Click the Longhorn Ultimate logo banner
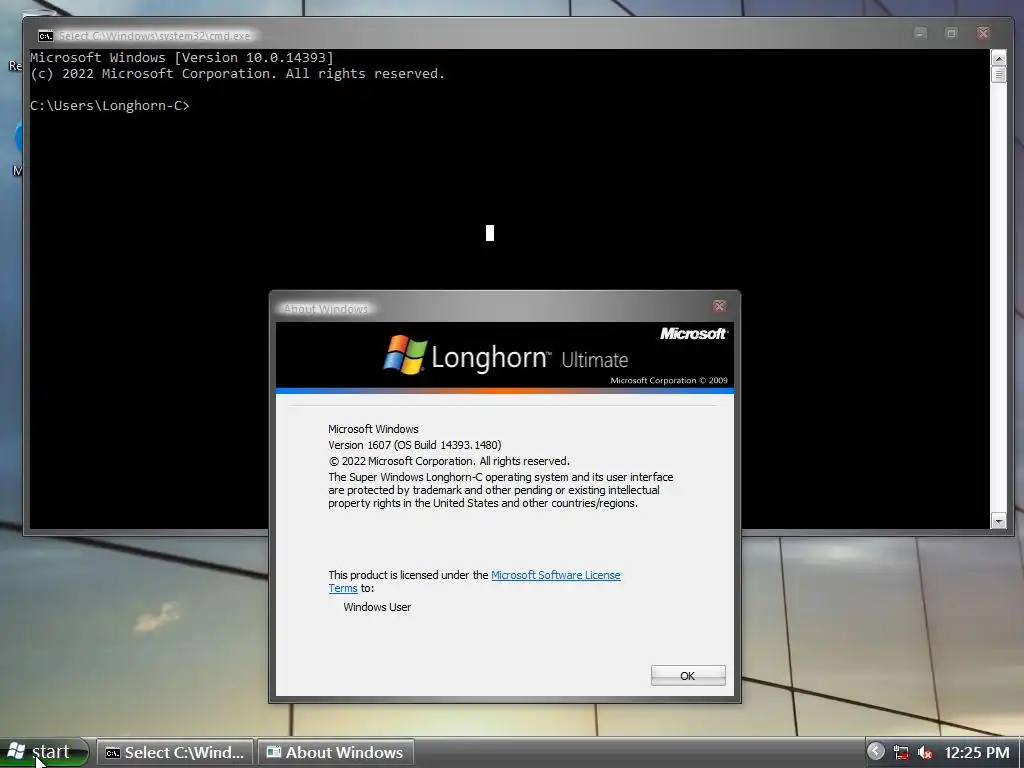 coord(505,356)
